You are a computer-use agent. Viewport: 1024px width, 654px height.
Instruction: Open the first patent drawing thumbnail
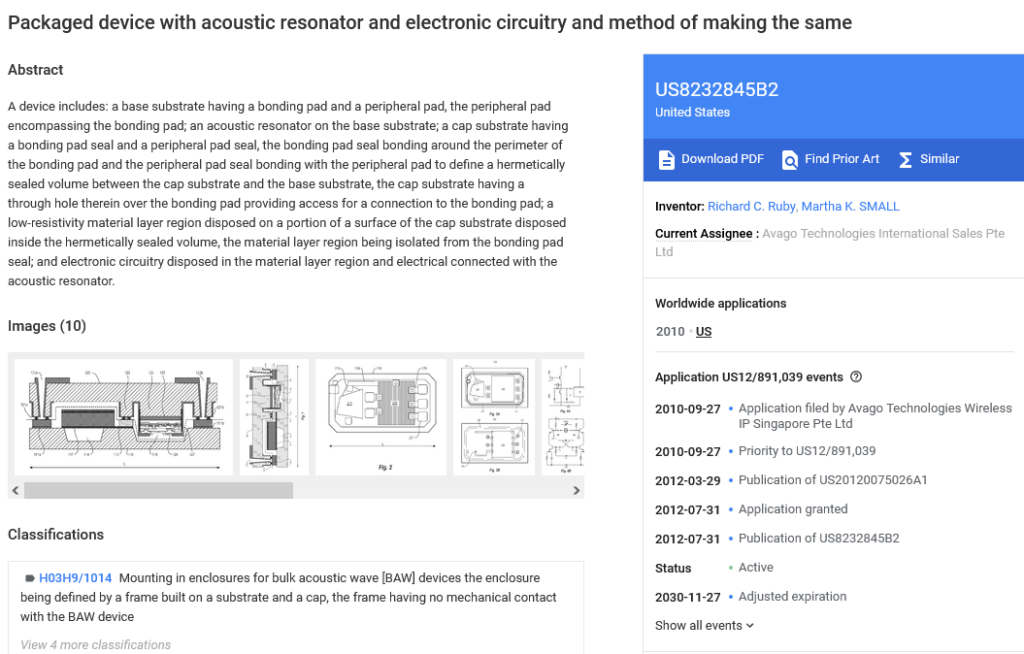click(x=124, y=417)
